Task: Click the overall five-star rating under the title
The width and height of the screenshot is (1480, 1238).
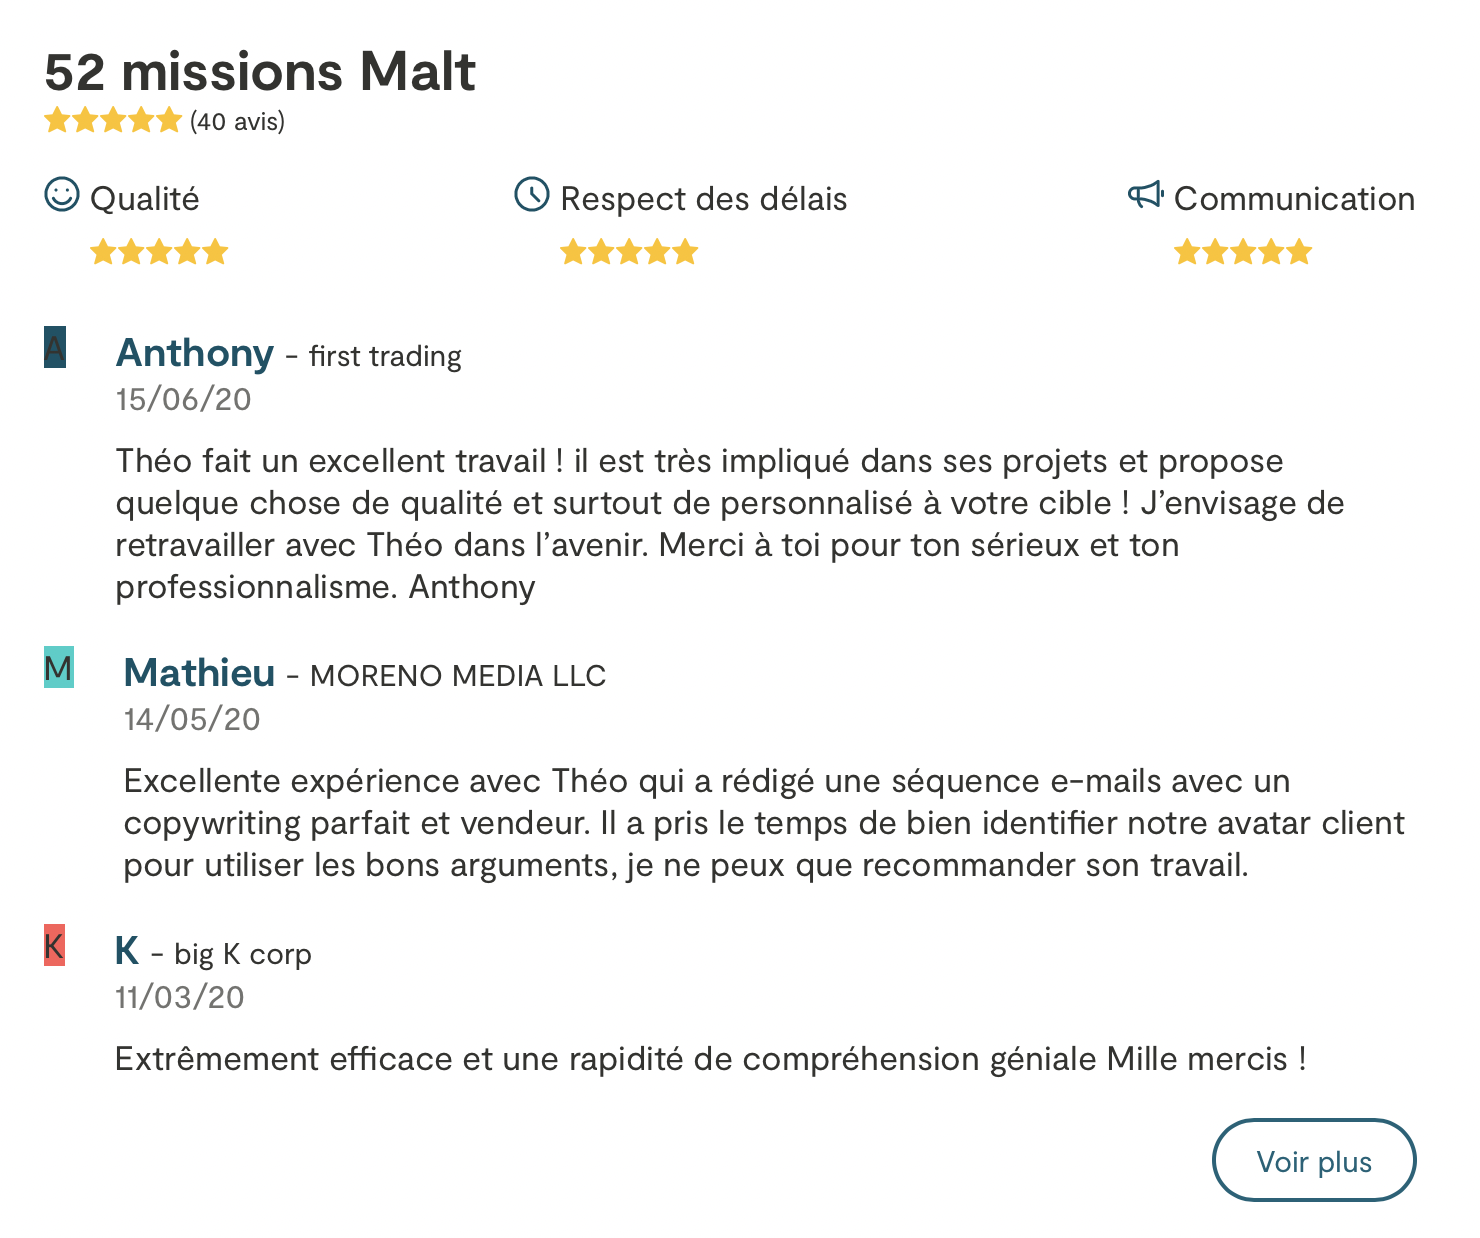Action: 113,121
